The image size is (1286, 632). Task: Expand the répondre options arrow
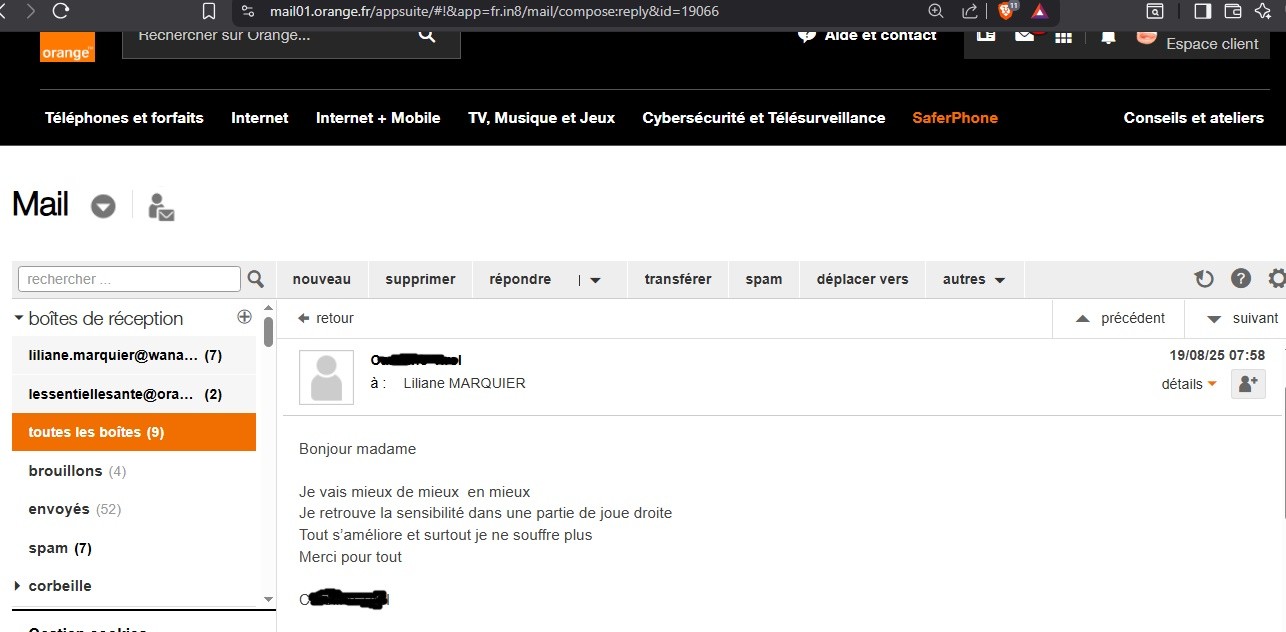pyautogui.click(x=595, y=280)
